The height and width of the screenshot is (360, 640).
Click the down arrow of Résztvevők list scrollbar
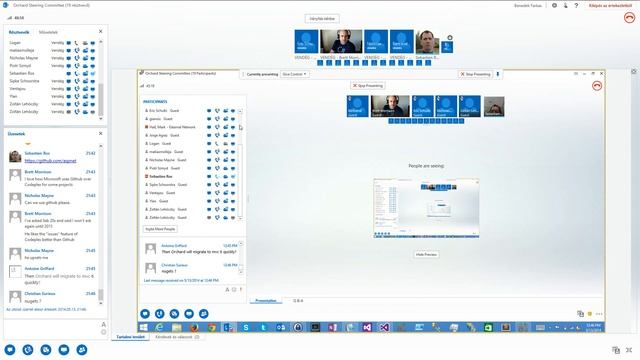[x=101, y=118]
